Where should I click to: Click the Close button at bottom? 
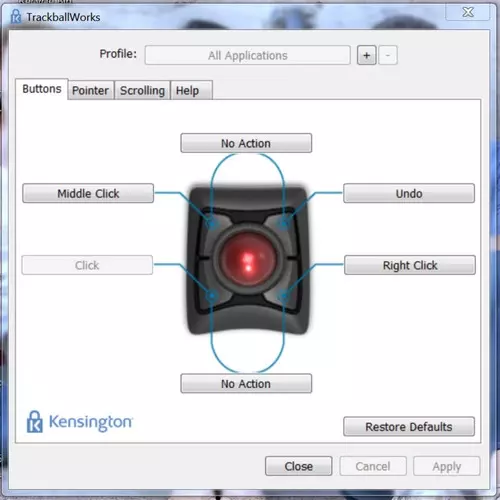pyautogui.click(x=299, y=466)
